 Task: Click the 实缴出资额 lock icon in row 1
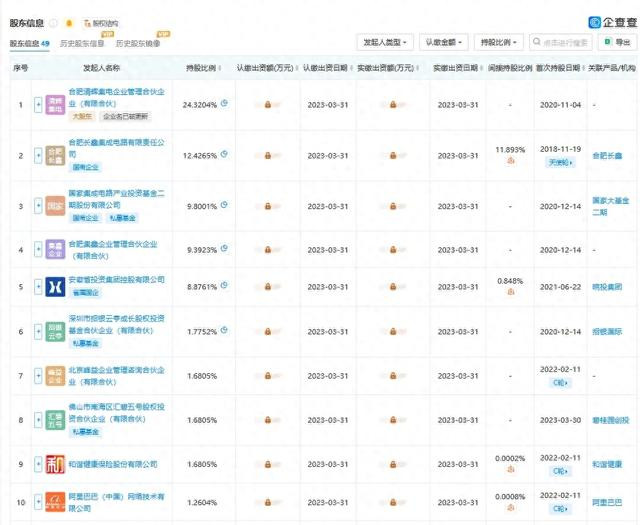click(393, 105)
